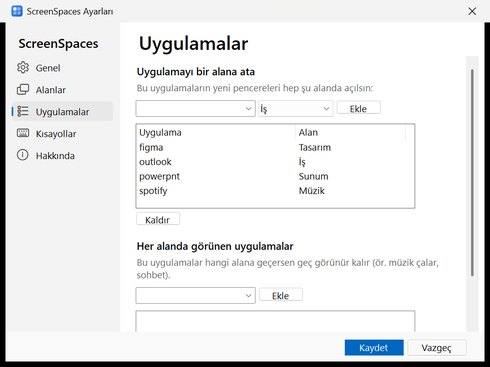
Task: Click the Alanlar overlapping windows icon
Action: (x=23, y=90)
